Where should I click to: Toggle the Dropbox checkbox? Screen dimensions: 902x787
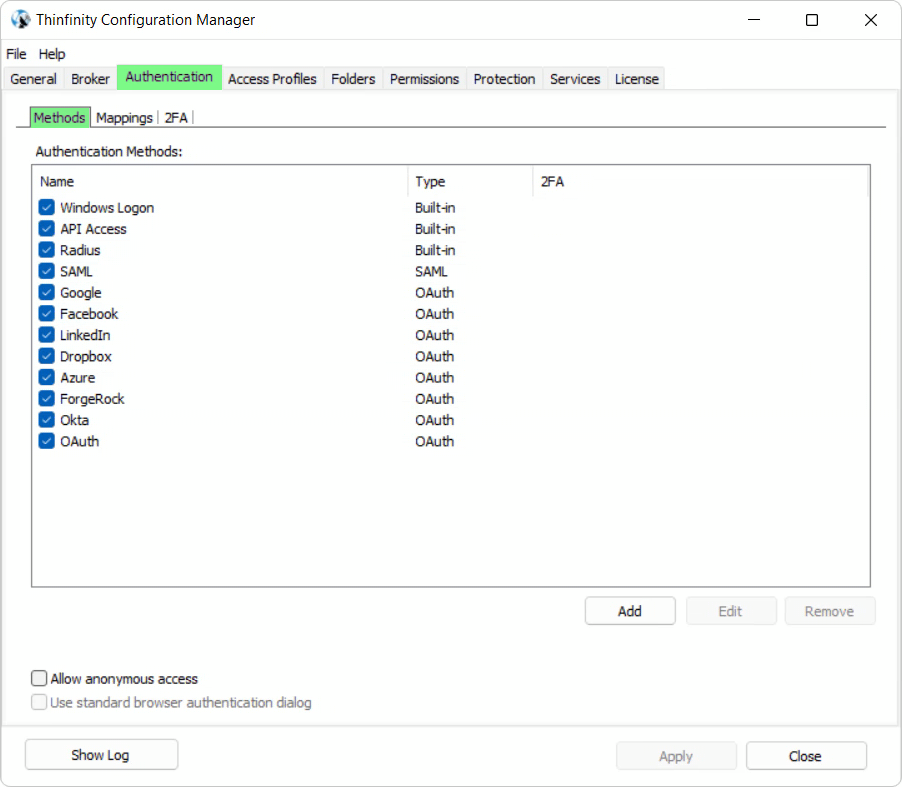click(x=47, y=356)
